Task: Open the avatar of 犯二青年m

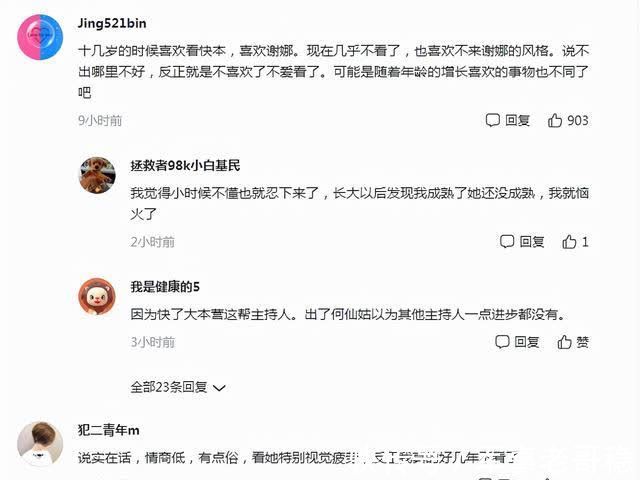Action: pyautogui.click(x=40, y=444)
